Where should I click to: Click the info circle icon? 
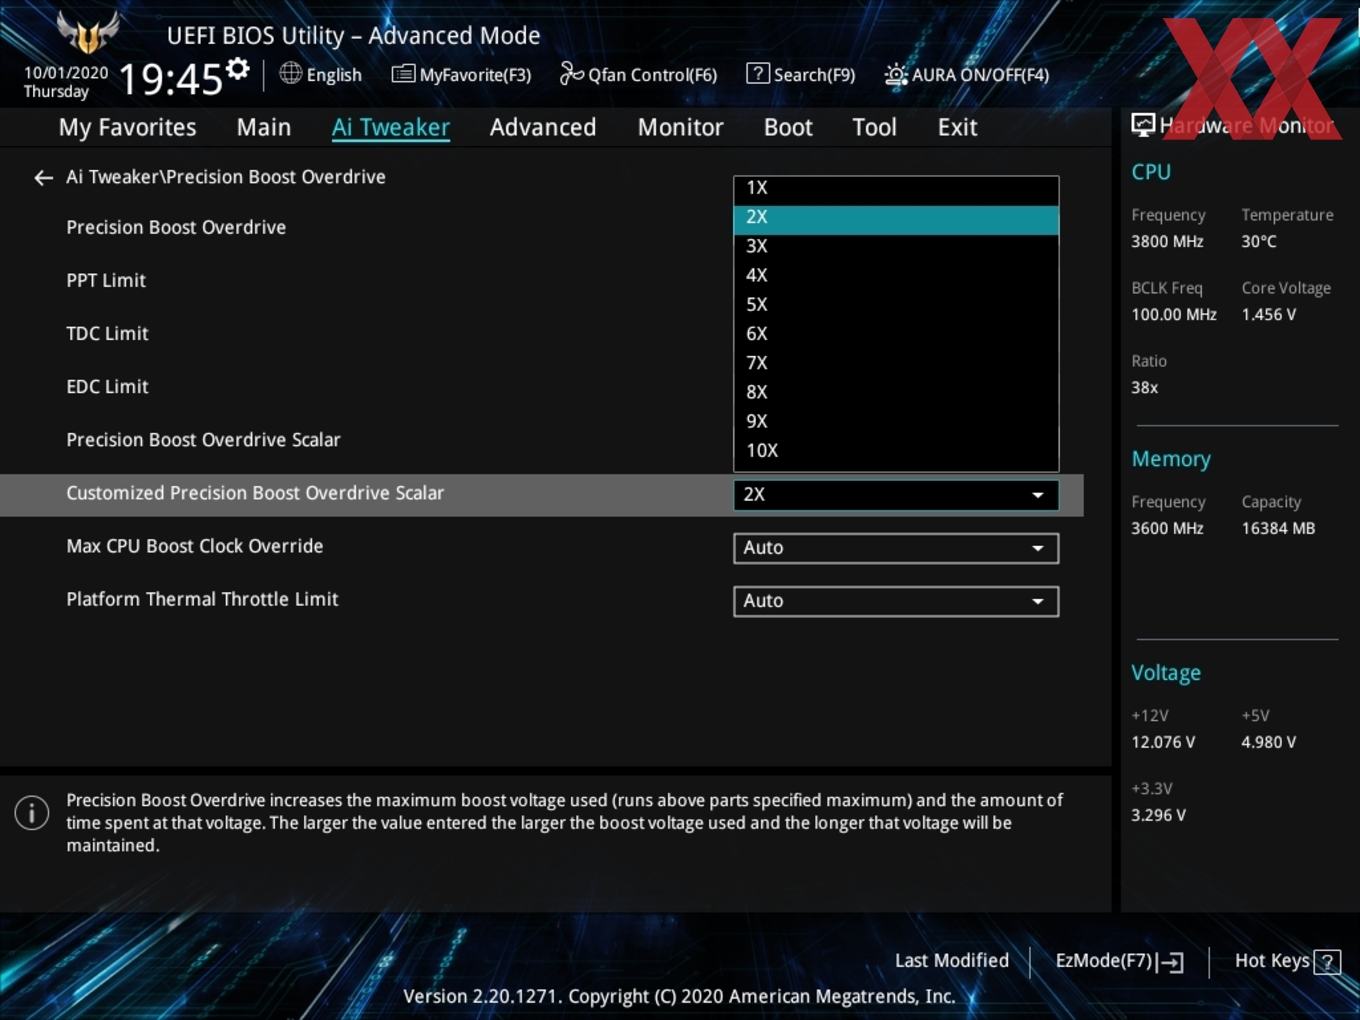(x=32, y=812)
